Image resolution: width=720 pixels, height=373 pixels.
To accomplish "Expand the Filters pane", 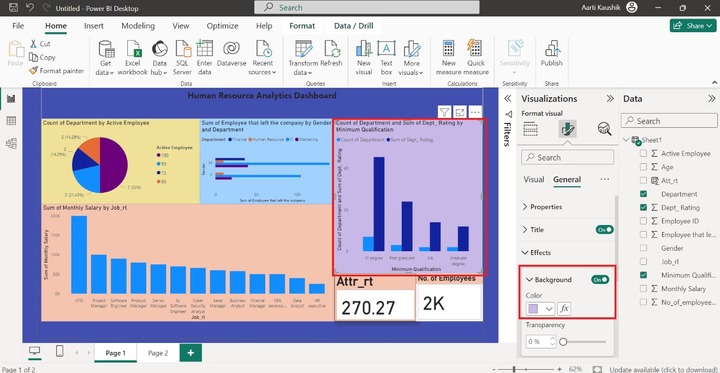I will (508, 99).
